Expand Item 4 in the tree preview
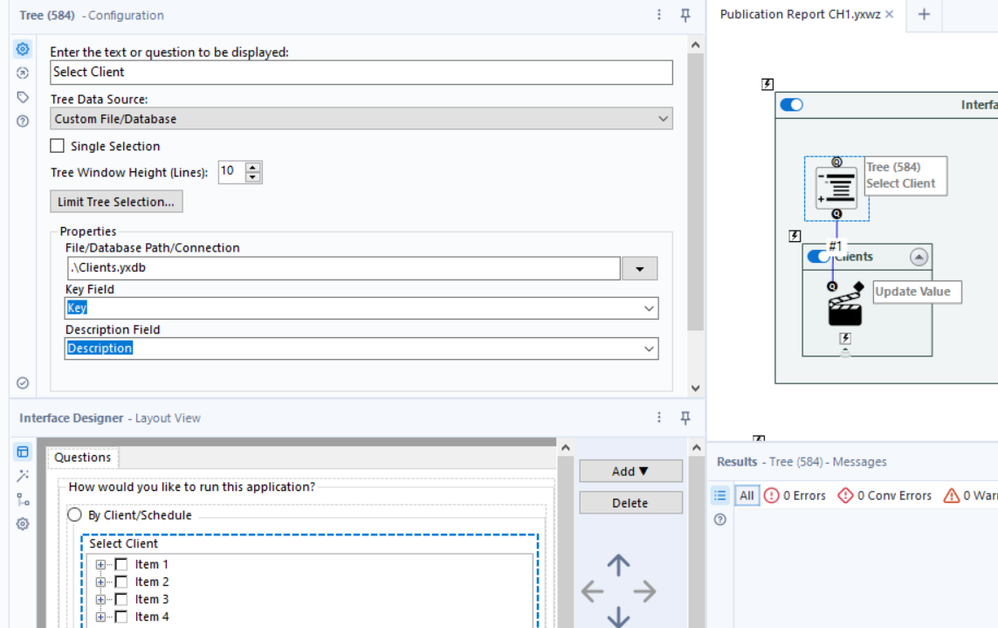998x628 pixels. click(x=101, y=617)
